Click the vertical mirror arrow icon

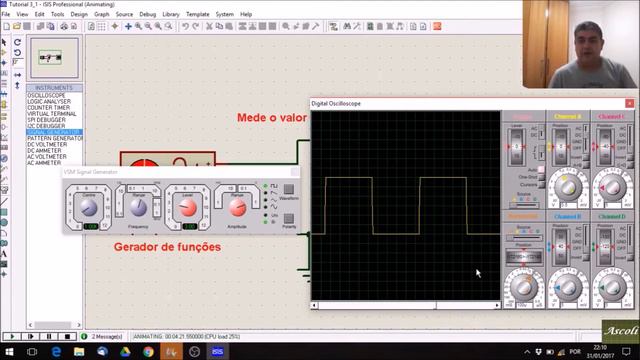pyautogui.click(x=17, y=85)
